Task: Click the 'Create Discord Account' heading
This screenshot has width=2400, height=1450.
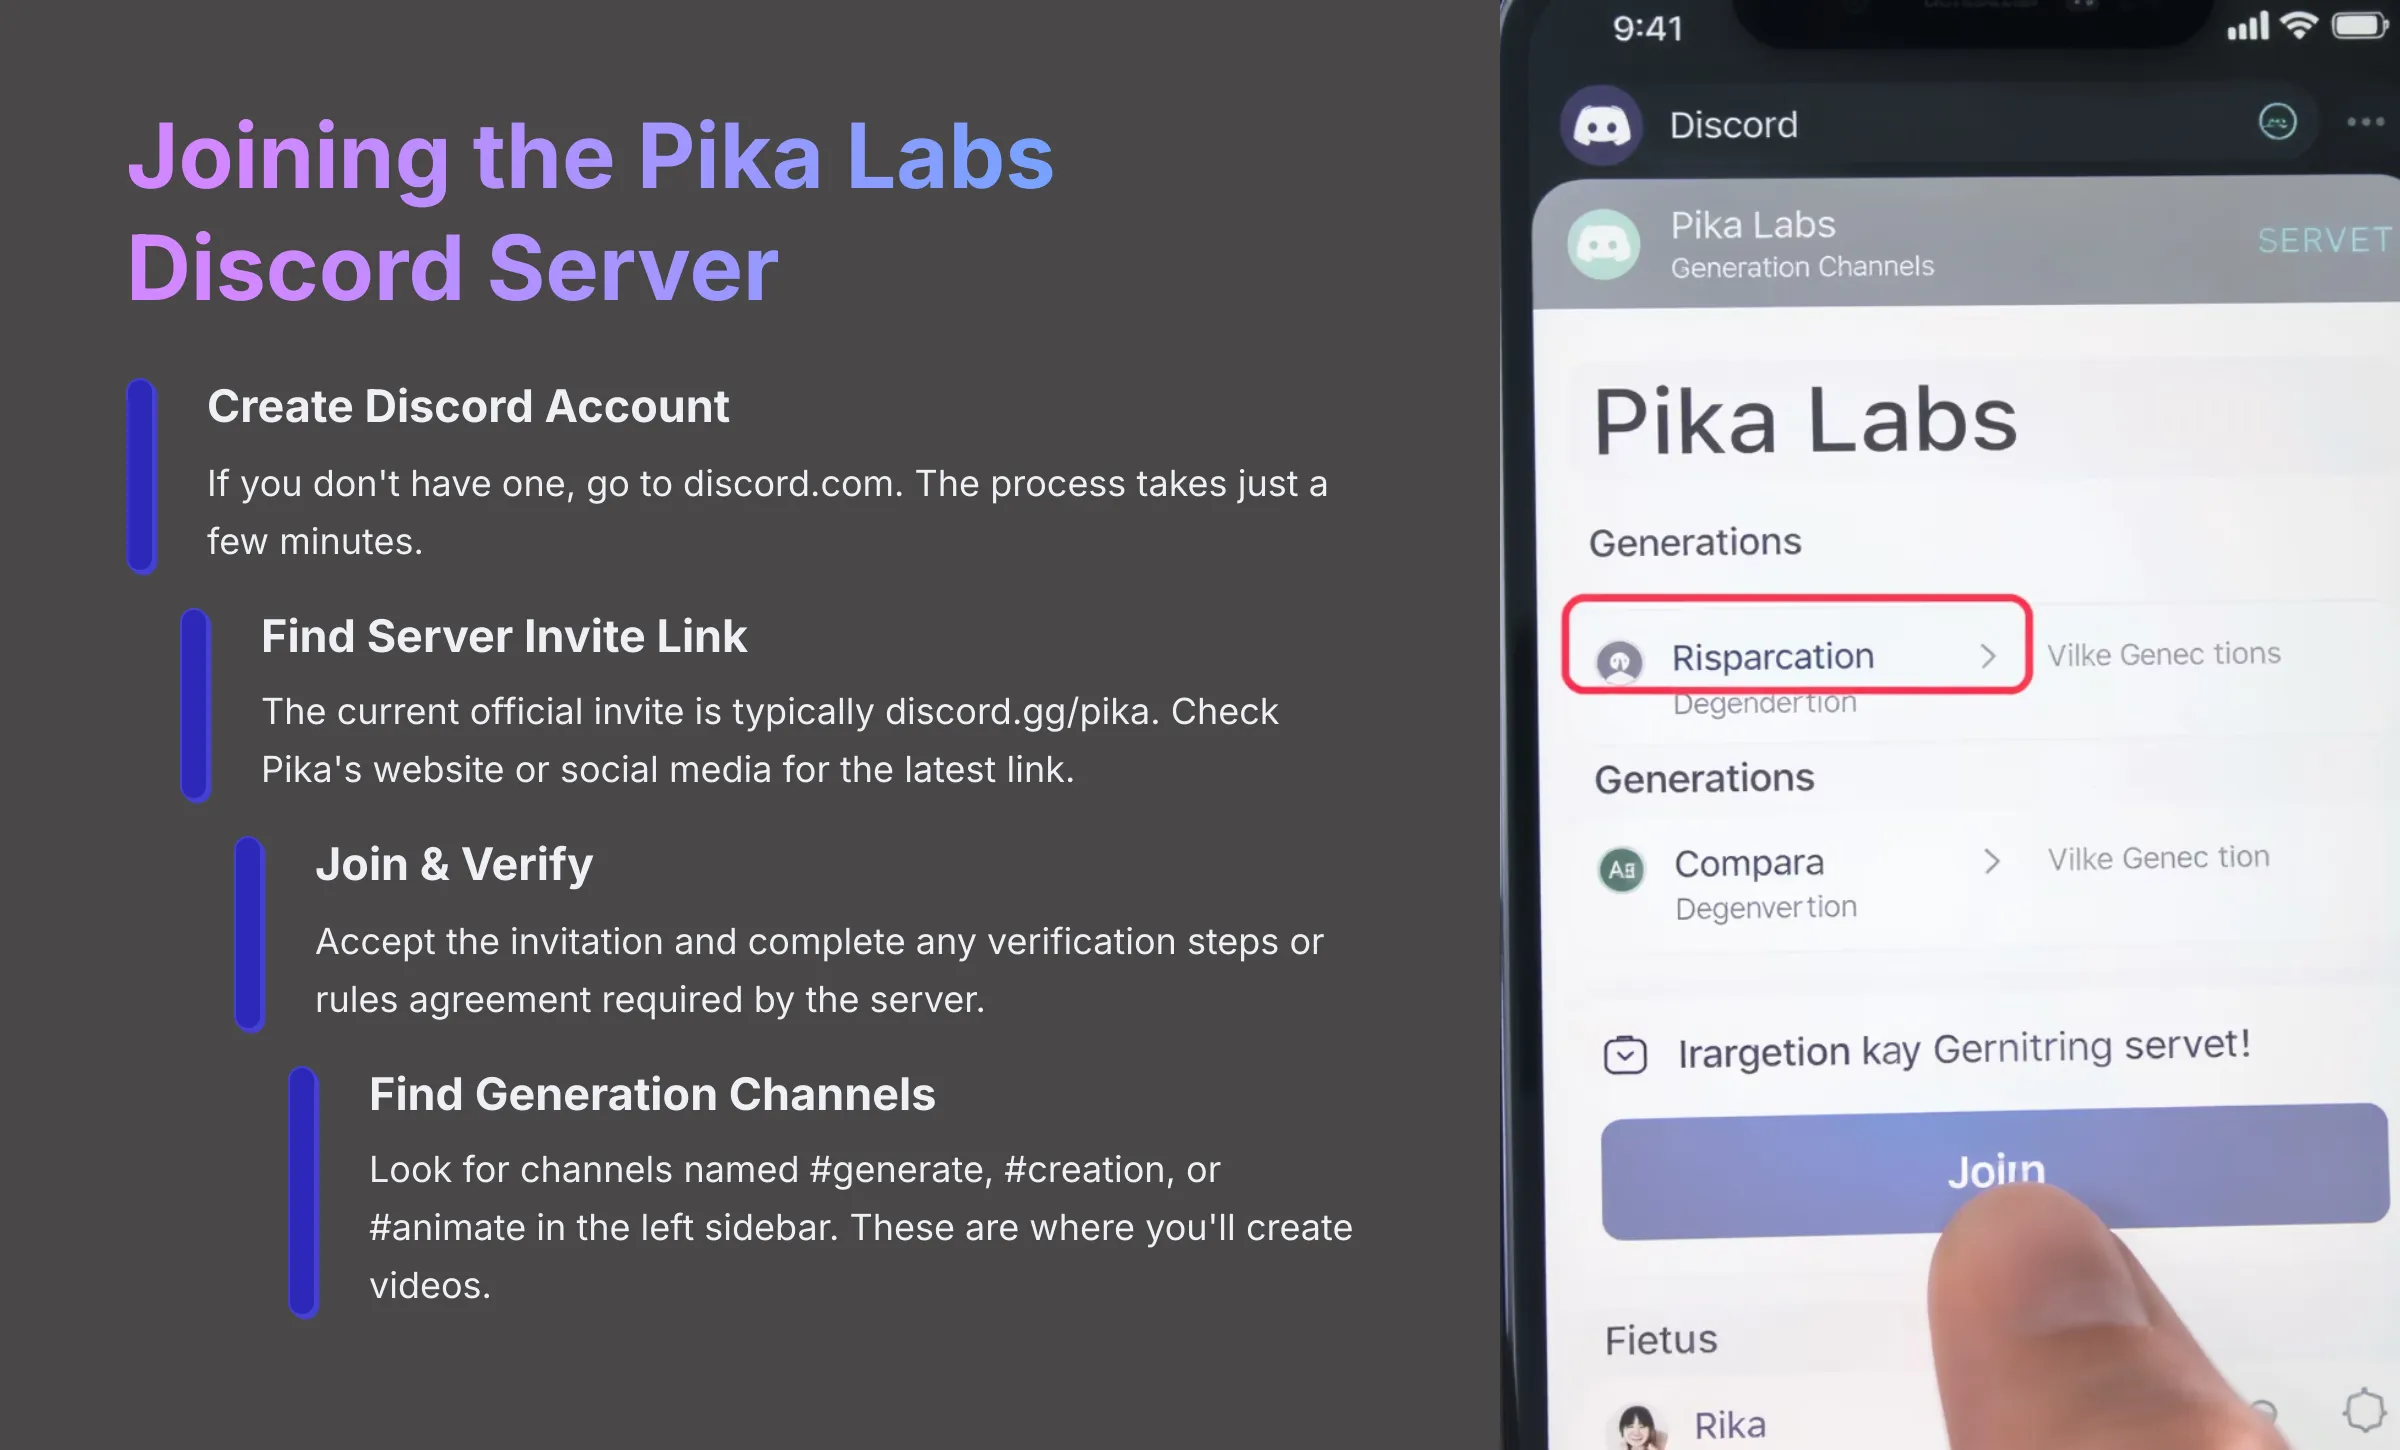Action: [x=468, y=407]
